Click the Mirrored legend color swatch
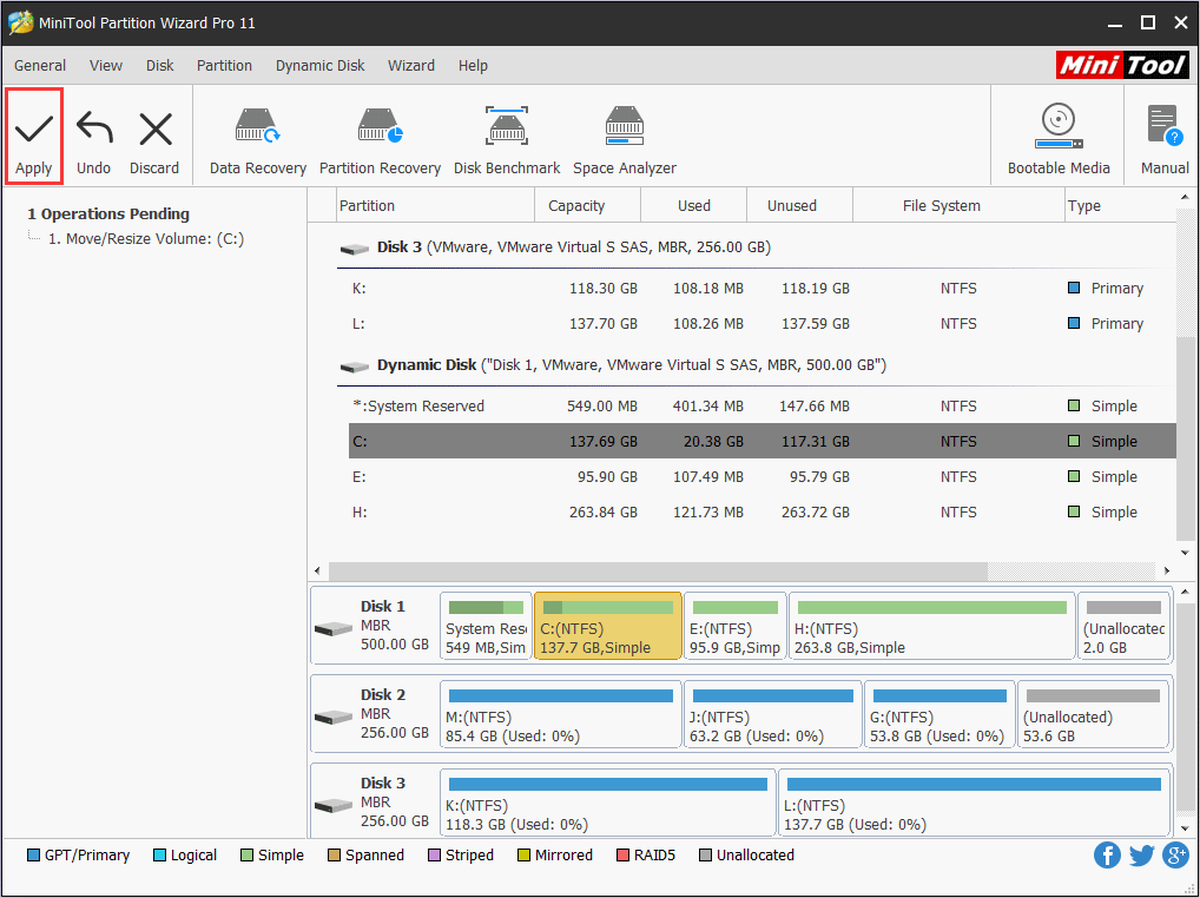 click(x=524, y=855)
